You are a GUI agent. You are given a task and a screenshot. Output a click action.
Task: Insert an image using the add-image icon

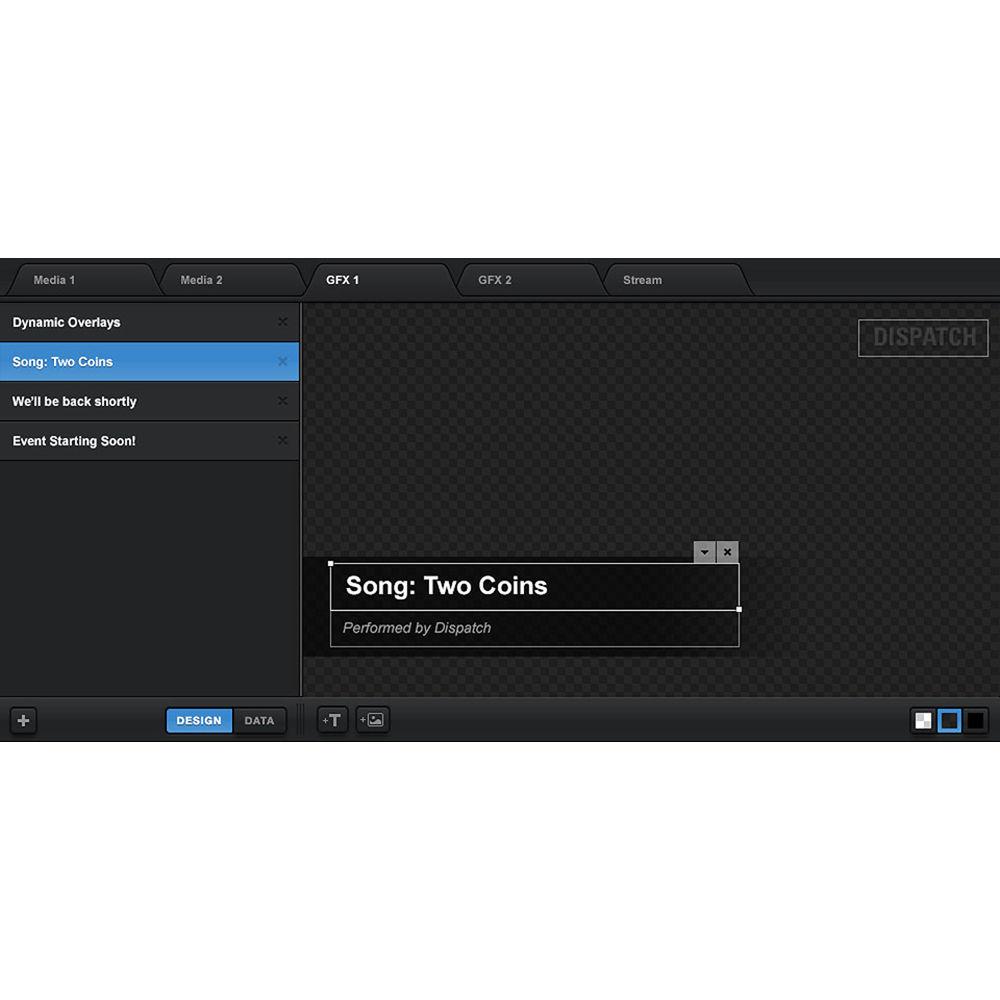tap(372, 720)
